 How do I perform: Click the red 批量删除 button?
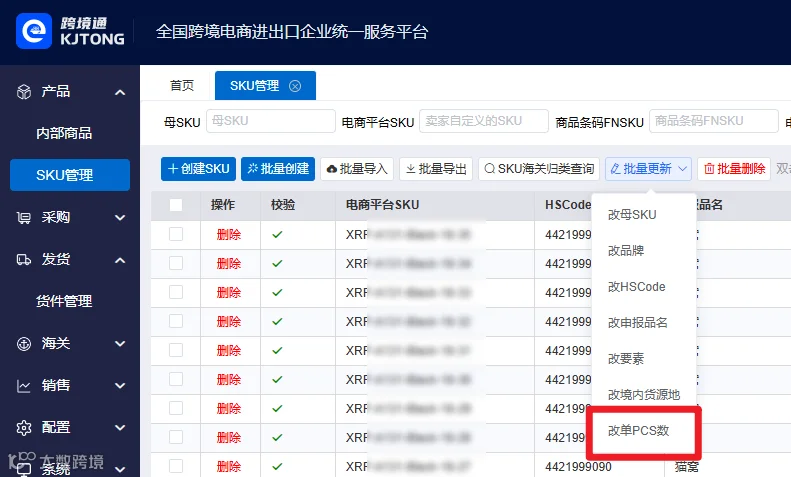pos(734,169)
